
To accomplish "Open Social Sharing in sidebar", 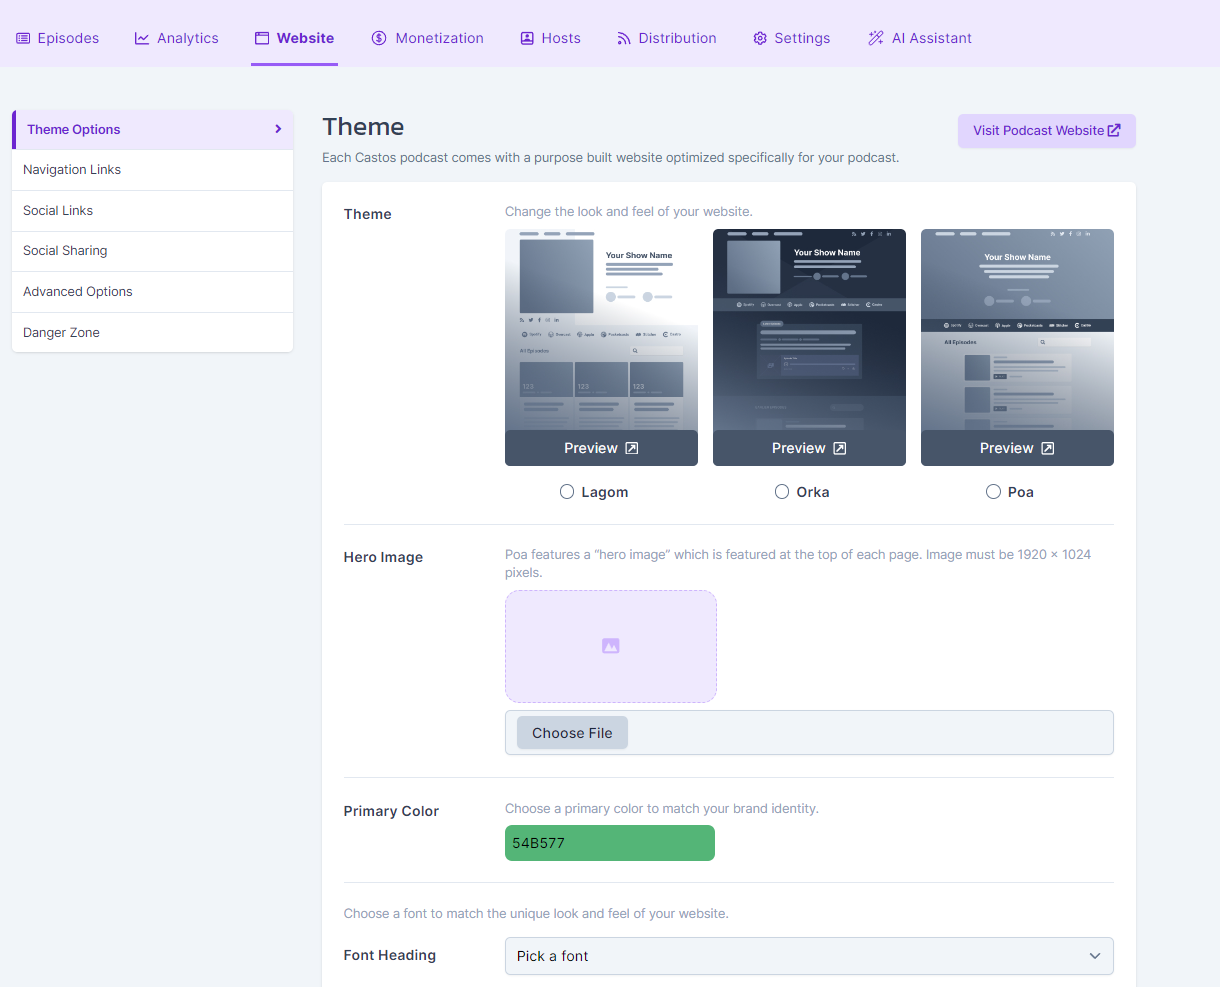I will coord(153,251).
